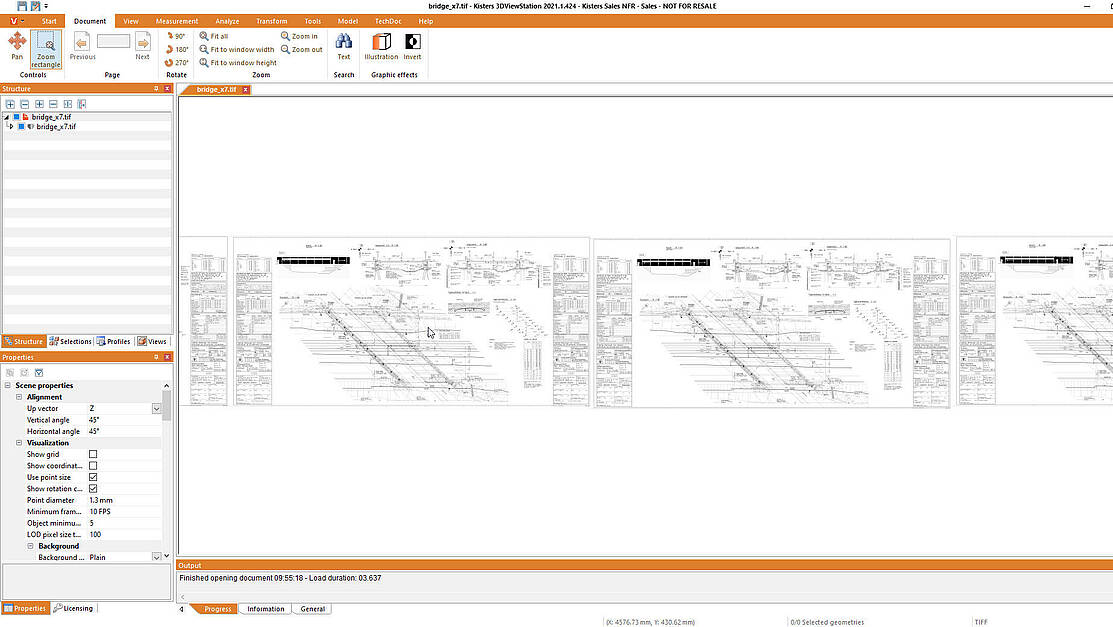Uncheck Use point size

pyautogui.click(x=93, y=477)
